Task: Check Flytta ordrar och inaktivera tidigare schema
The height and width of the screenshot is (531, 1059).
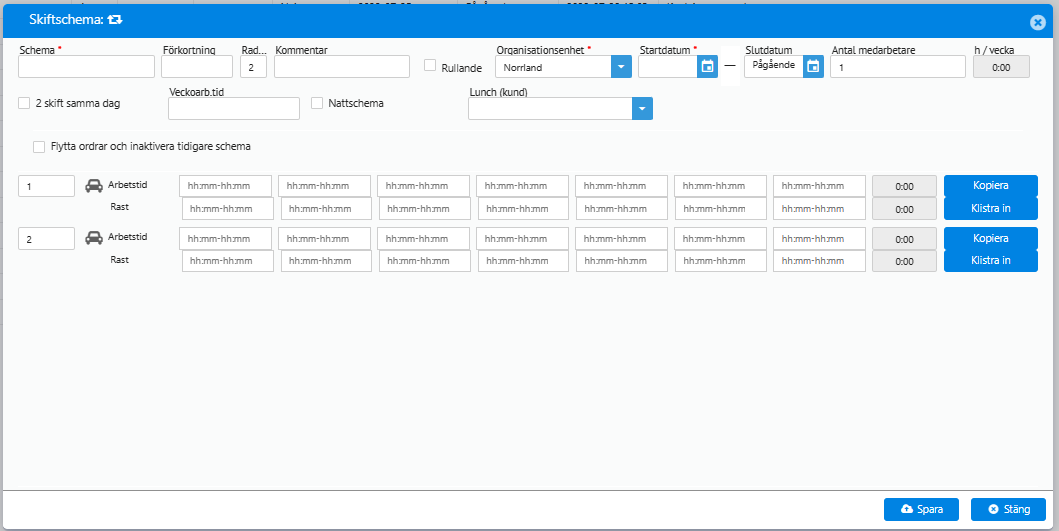Action: (38, 147)
